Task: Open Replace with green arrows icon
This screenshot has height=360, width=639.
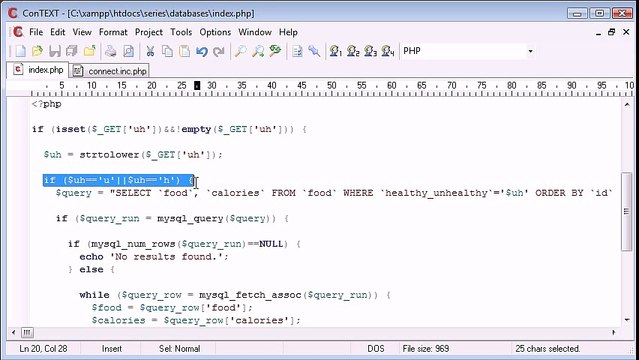Action: [275, 51]
